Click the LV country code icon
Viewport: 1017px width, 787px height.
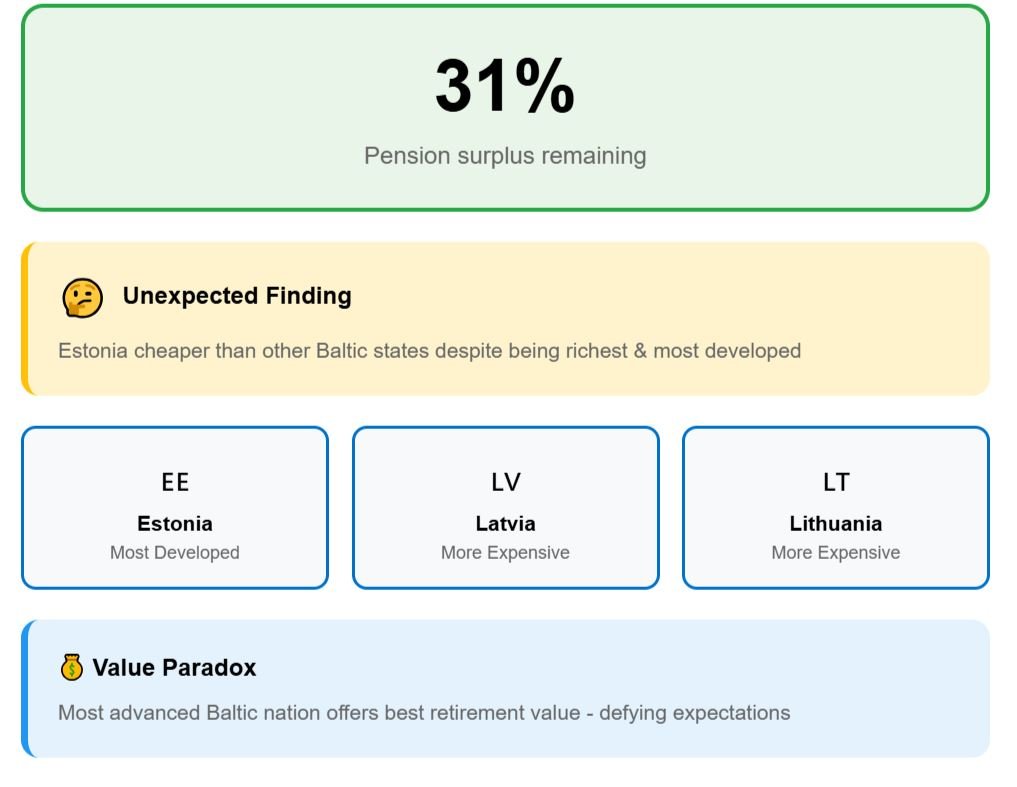(505, 482)
